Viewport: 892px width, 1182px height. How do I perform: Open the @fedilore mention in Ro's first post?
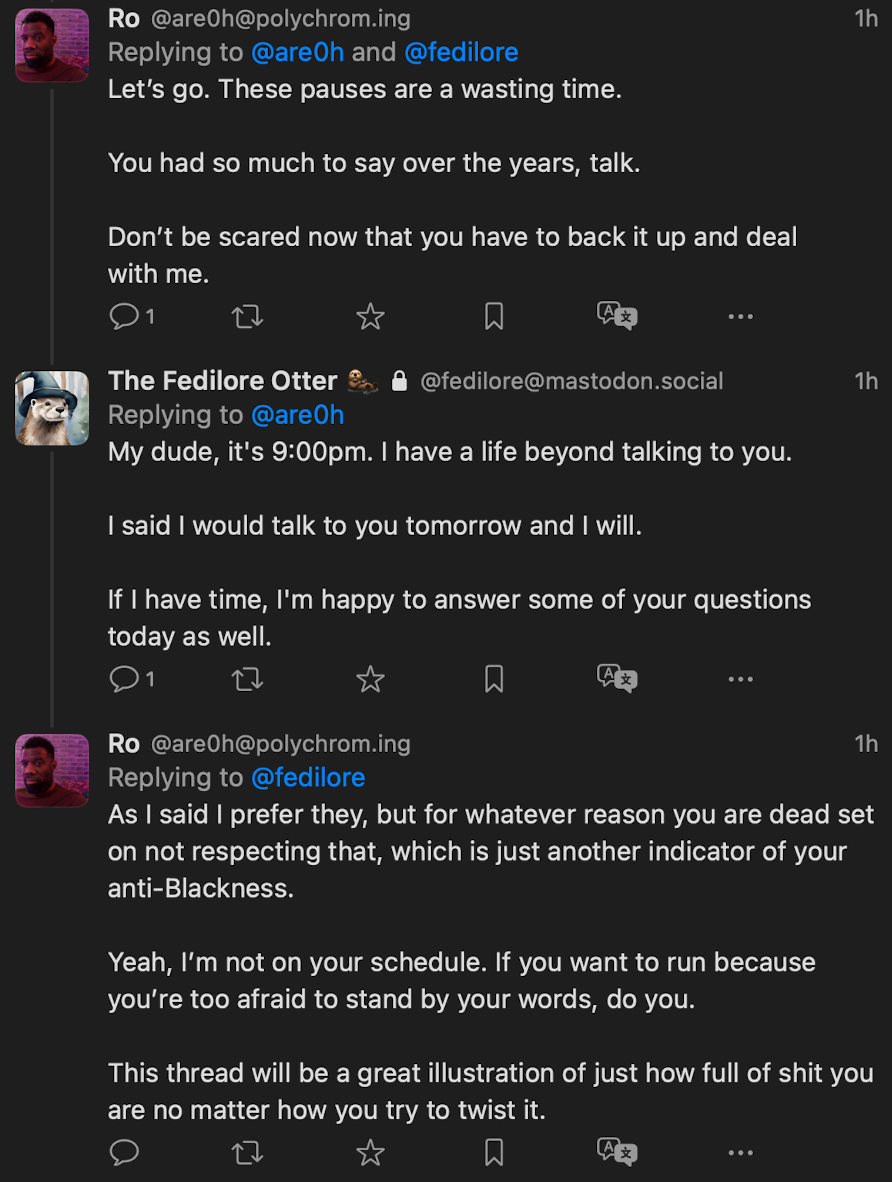click(x=461, y=52)
